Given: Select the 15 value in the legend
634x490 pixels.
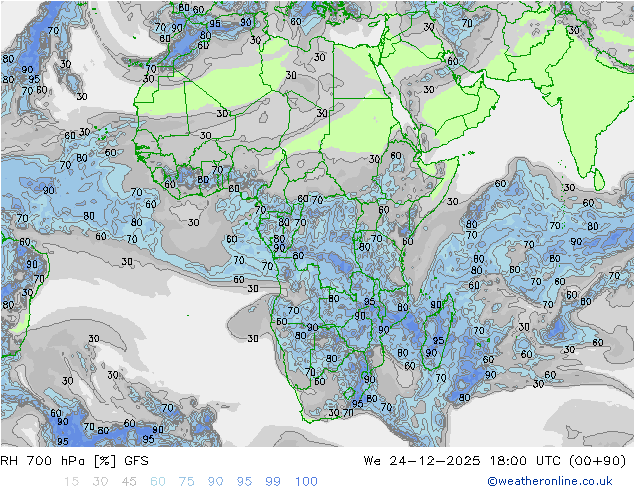Looking at the screenshot, I should point(71,482).
